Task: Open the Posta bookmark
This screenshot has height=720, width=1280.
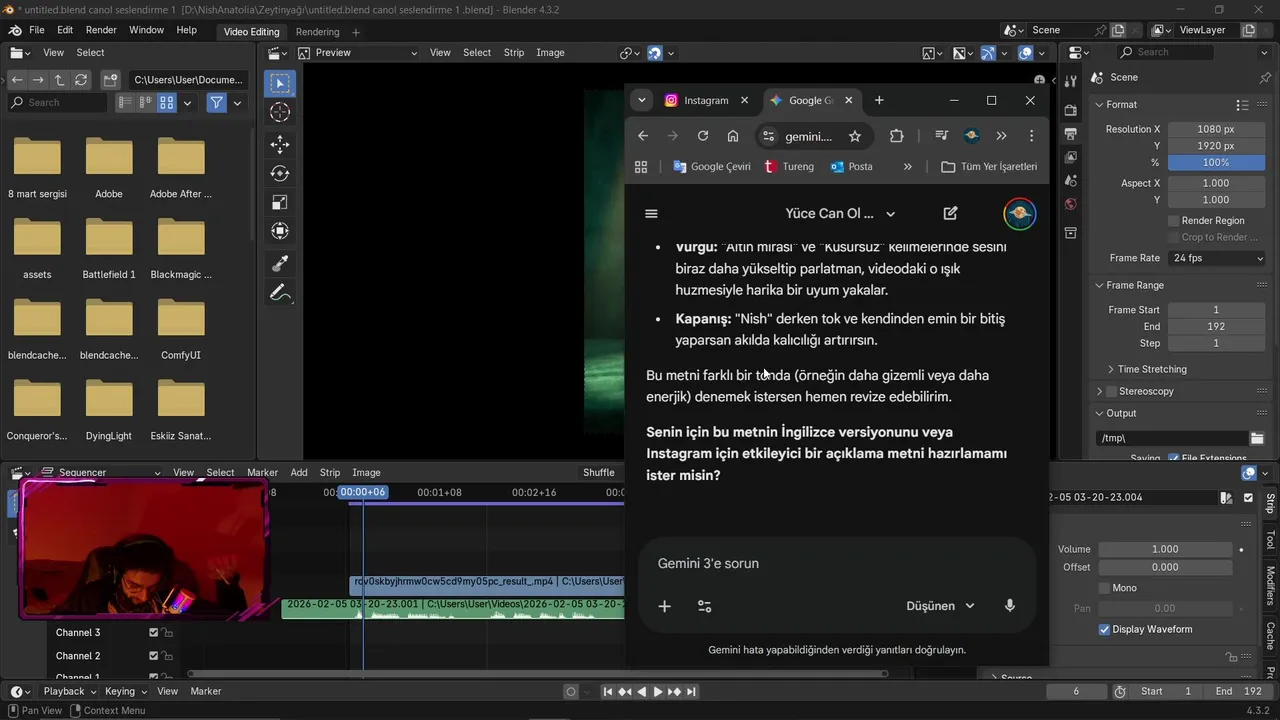Action: pos(851,167)
